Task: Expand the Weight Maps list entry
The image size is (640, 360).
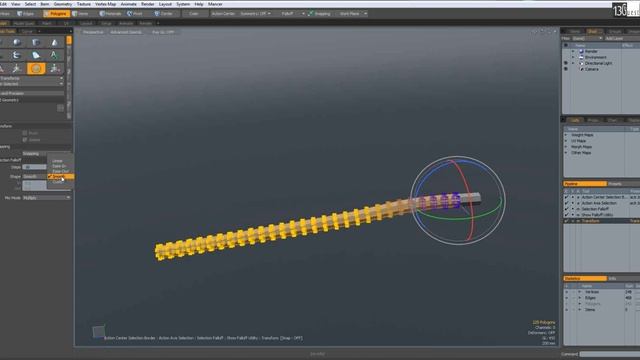Action: (566, 135)
